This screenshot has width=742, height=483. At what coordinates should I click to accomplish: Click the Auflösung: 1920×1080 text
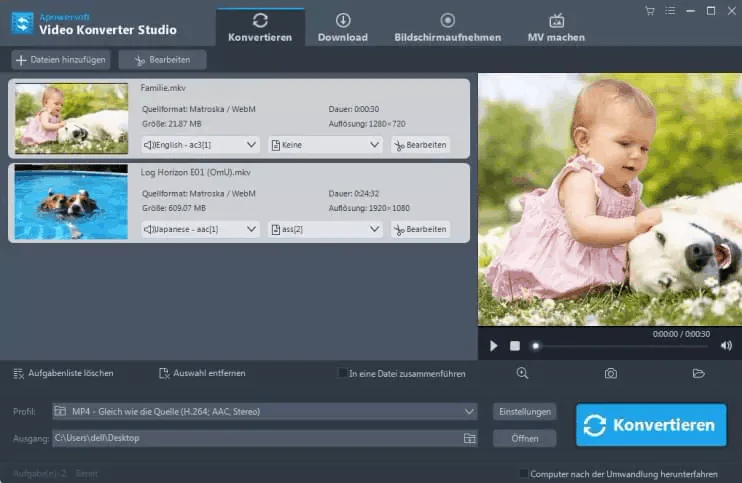click(369, 208)
